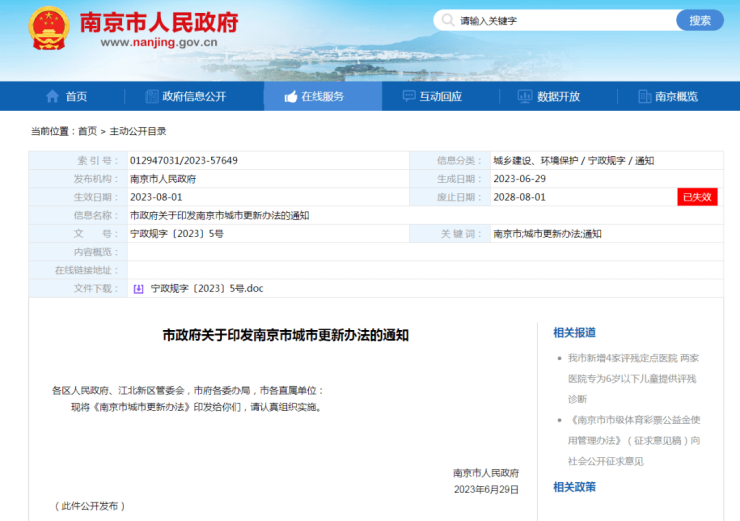The width and height of the screenshot is (740, 521).
Task: Click the 政府信息公开 document icon
Action: point(152,97)
